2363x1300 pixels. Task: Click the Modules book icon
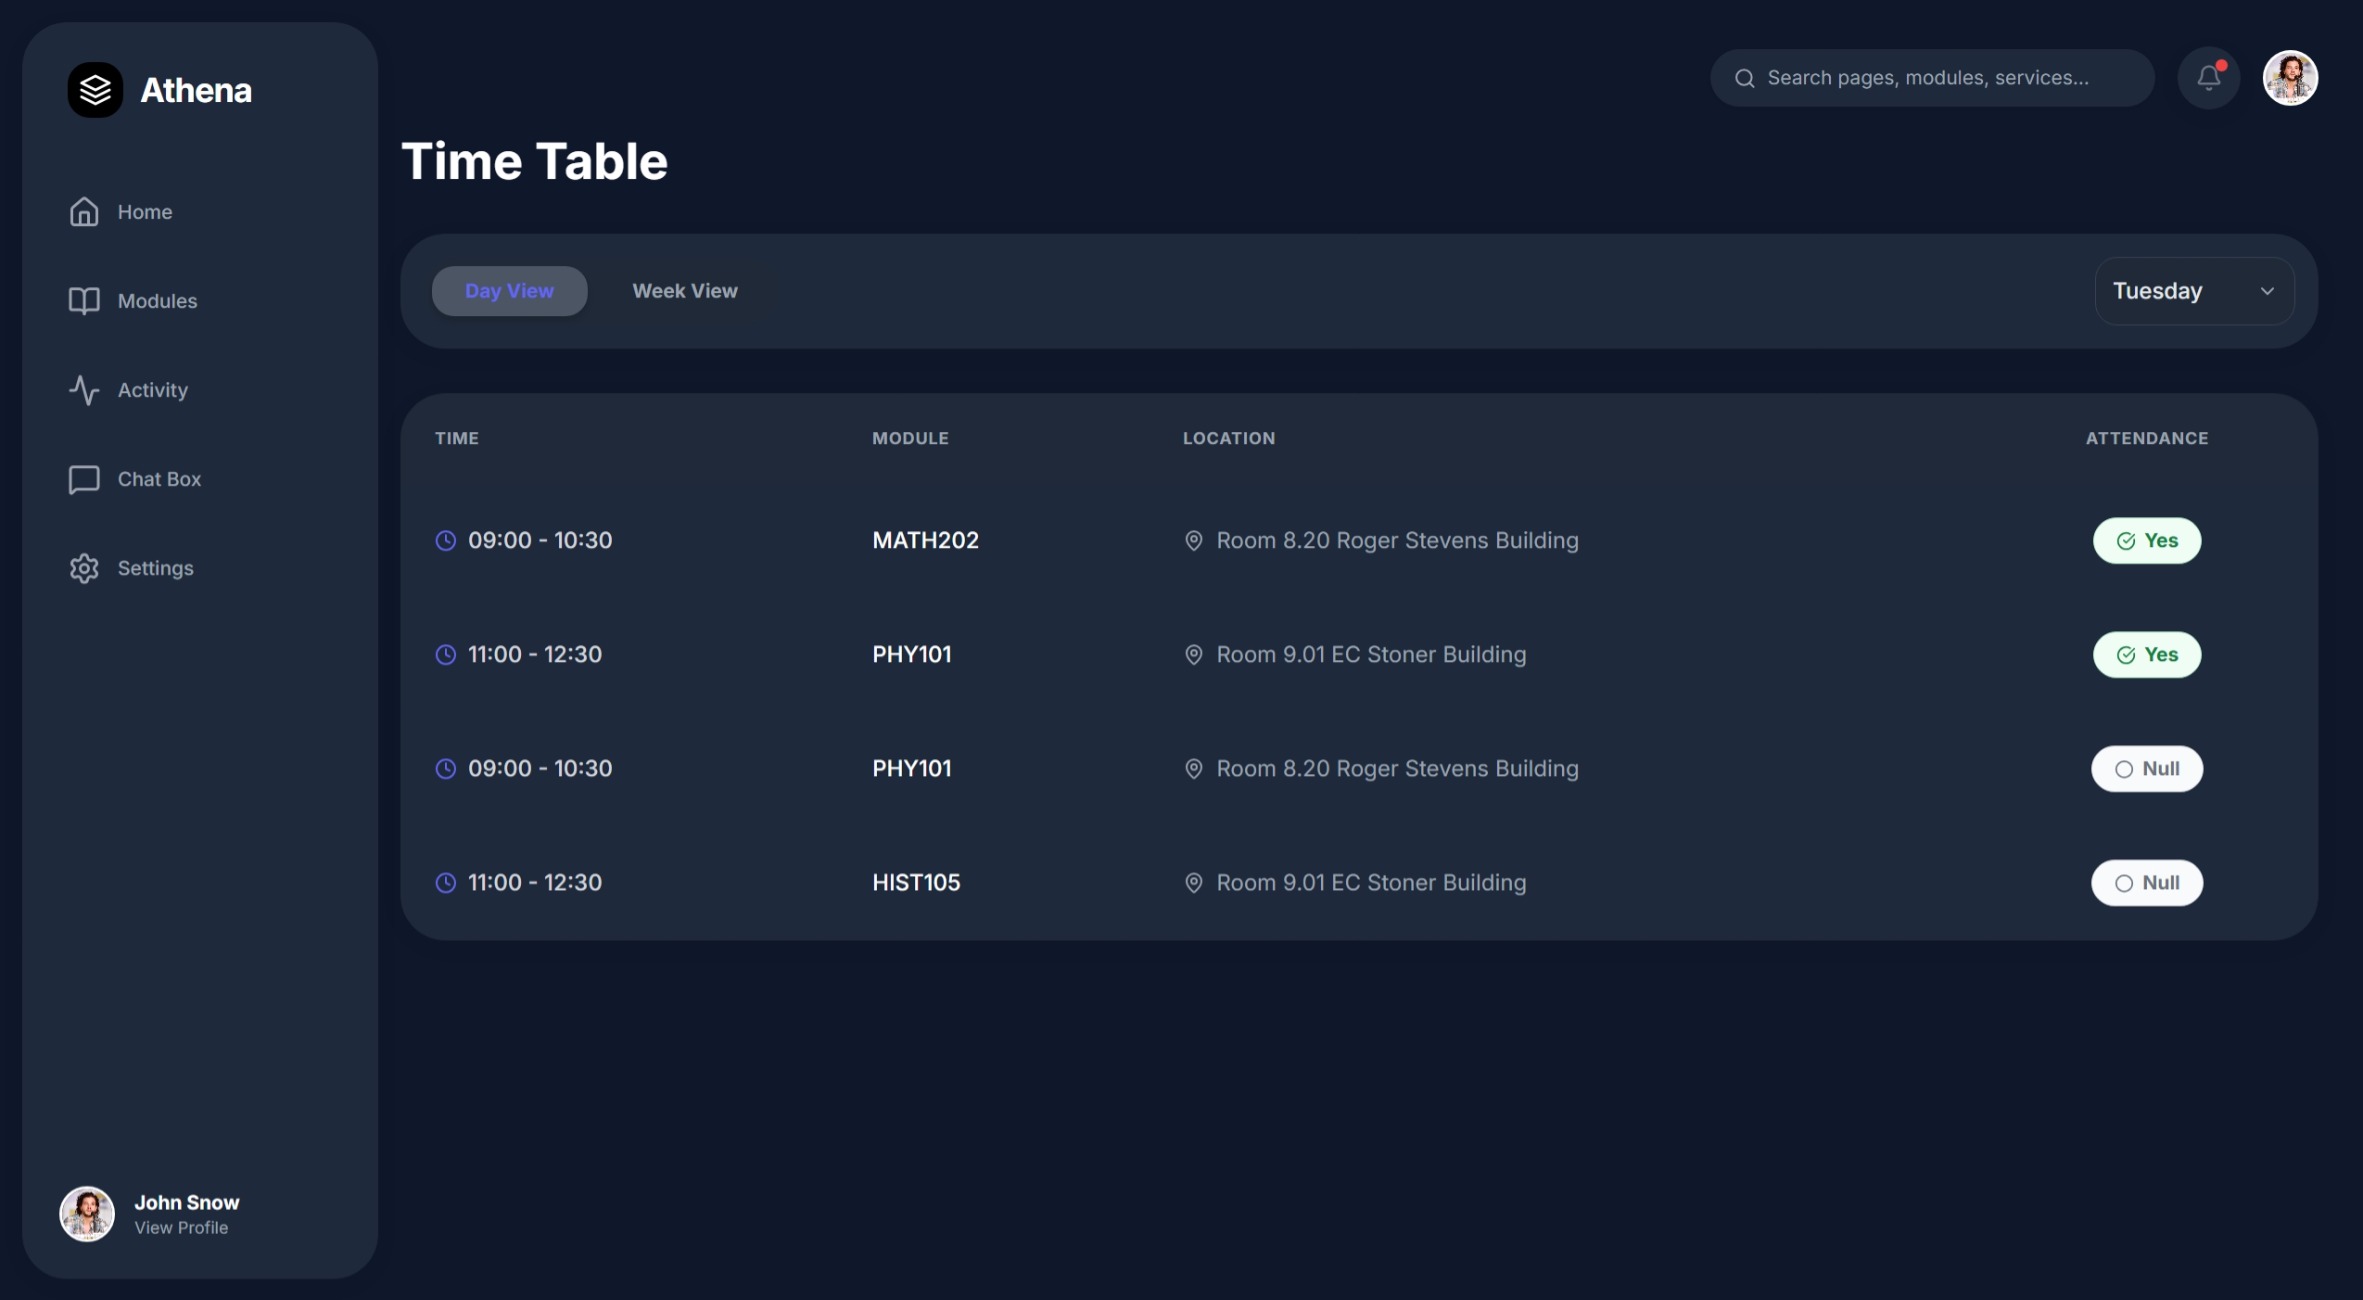[x=84, y=301]
